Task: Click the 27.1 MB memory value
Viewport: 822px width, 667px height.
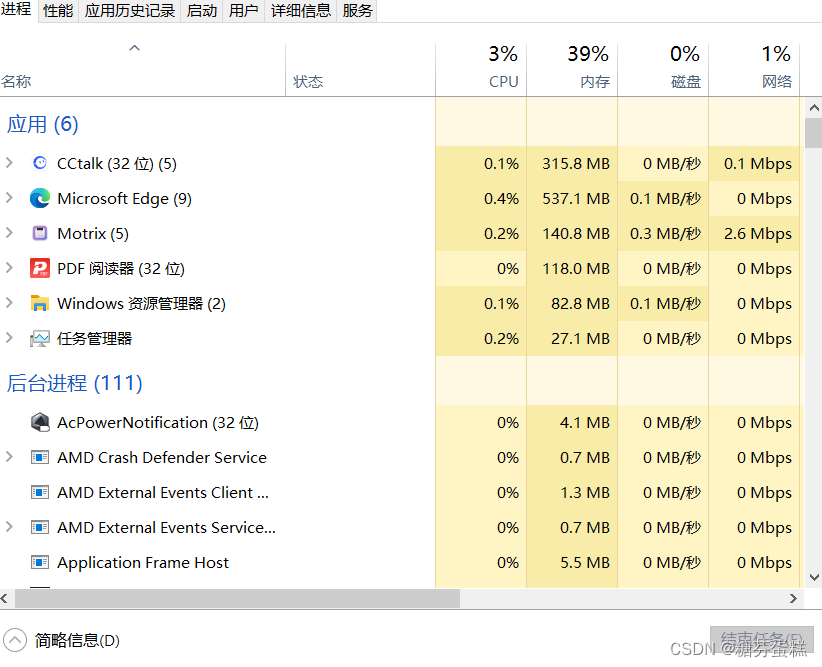Action: click(x=580, y=339)
